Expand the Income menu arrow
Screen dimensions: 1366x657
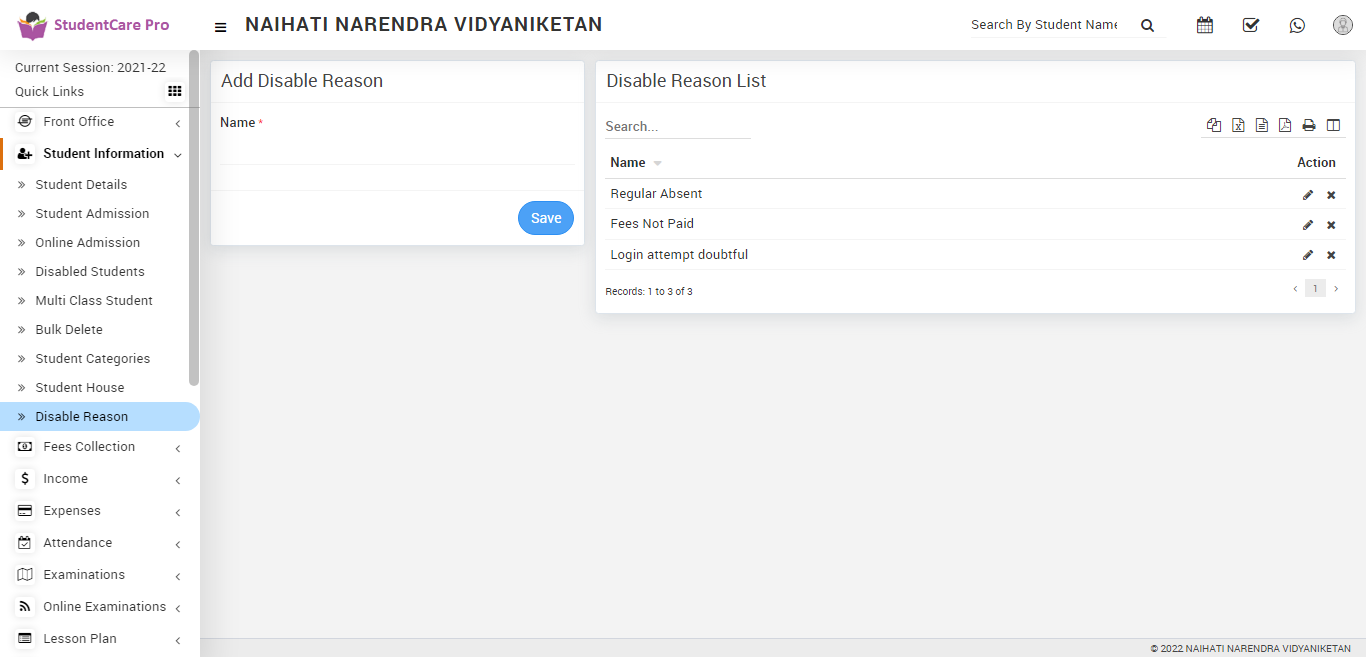coord(177,480)
